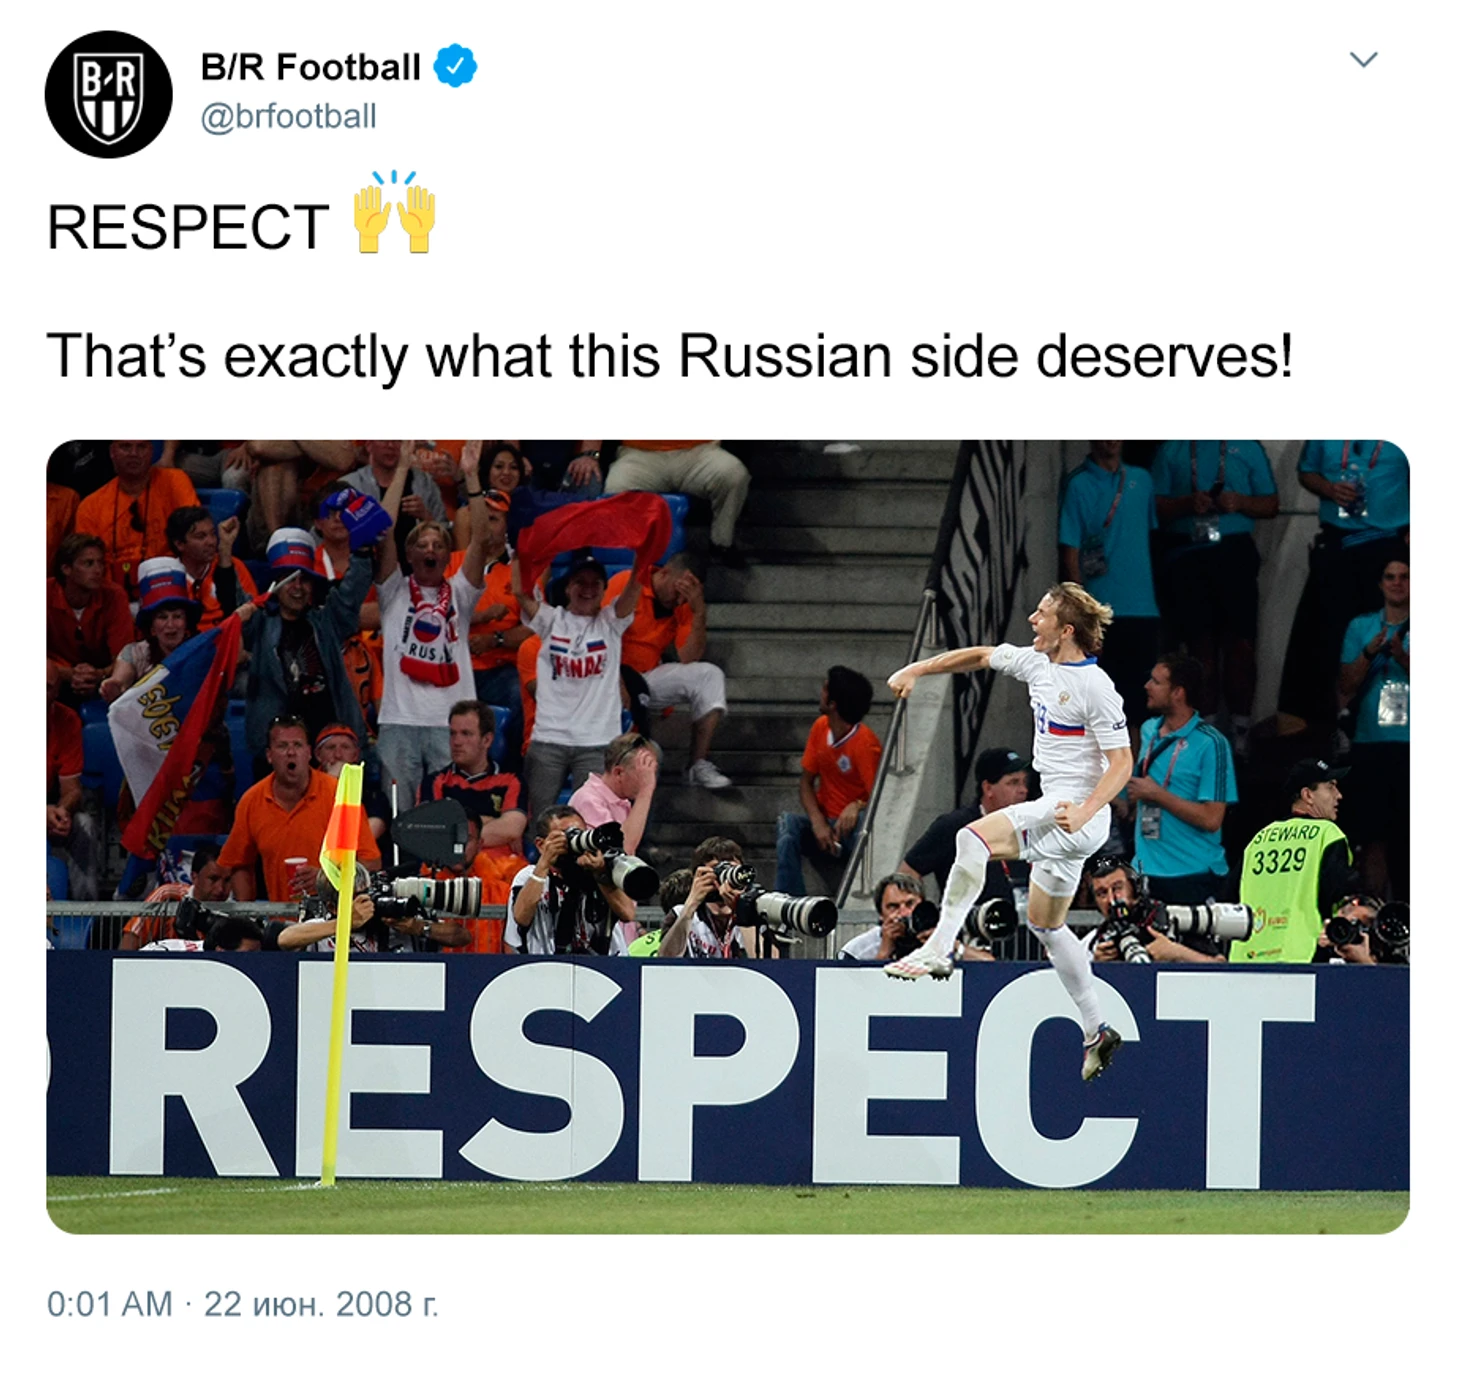Click the @brfootball handle
This screenshot has width=1460, height=1375.
point(288,116)
